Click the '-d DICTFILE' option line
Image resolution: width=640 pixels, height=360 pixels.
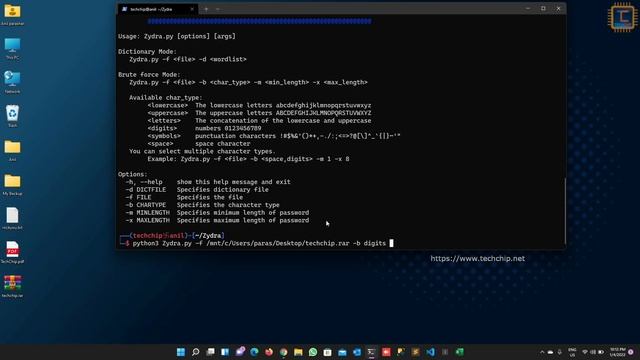(x=197, y=190)
